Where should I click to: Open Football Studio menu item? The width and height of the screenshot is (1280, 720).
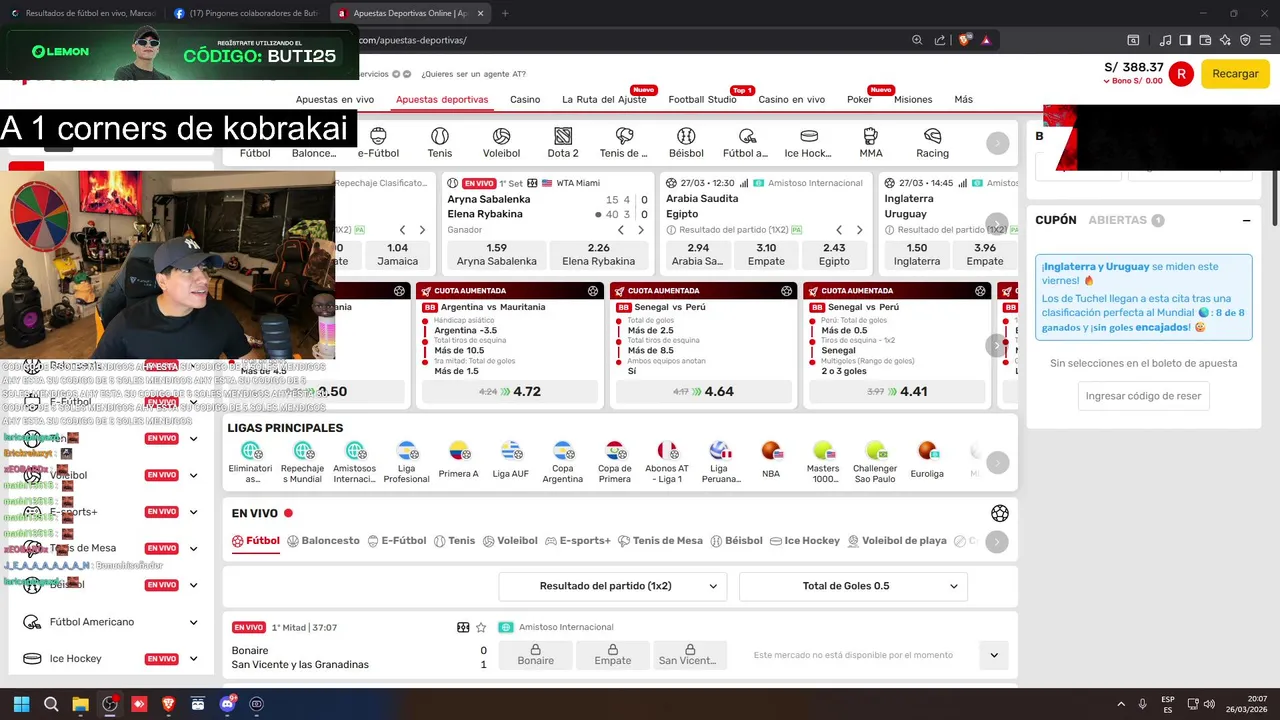[x=702, y=99]
